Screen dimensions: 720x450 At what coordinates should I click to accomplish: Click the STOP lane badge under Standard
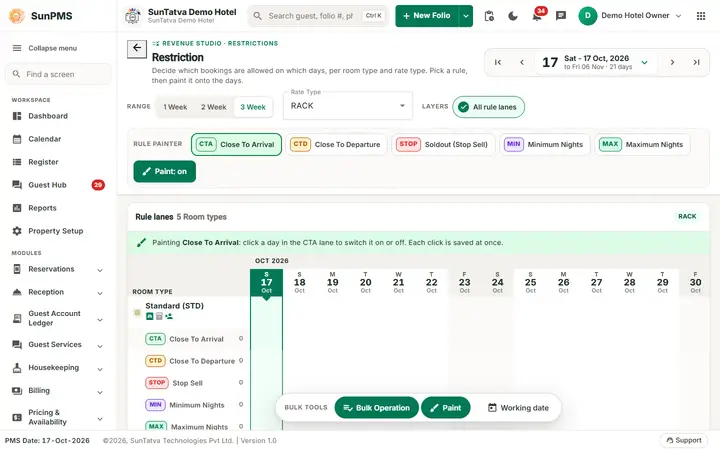pos(157,383)
